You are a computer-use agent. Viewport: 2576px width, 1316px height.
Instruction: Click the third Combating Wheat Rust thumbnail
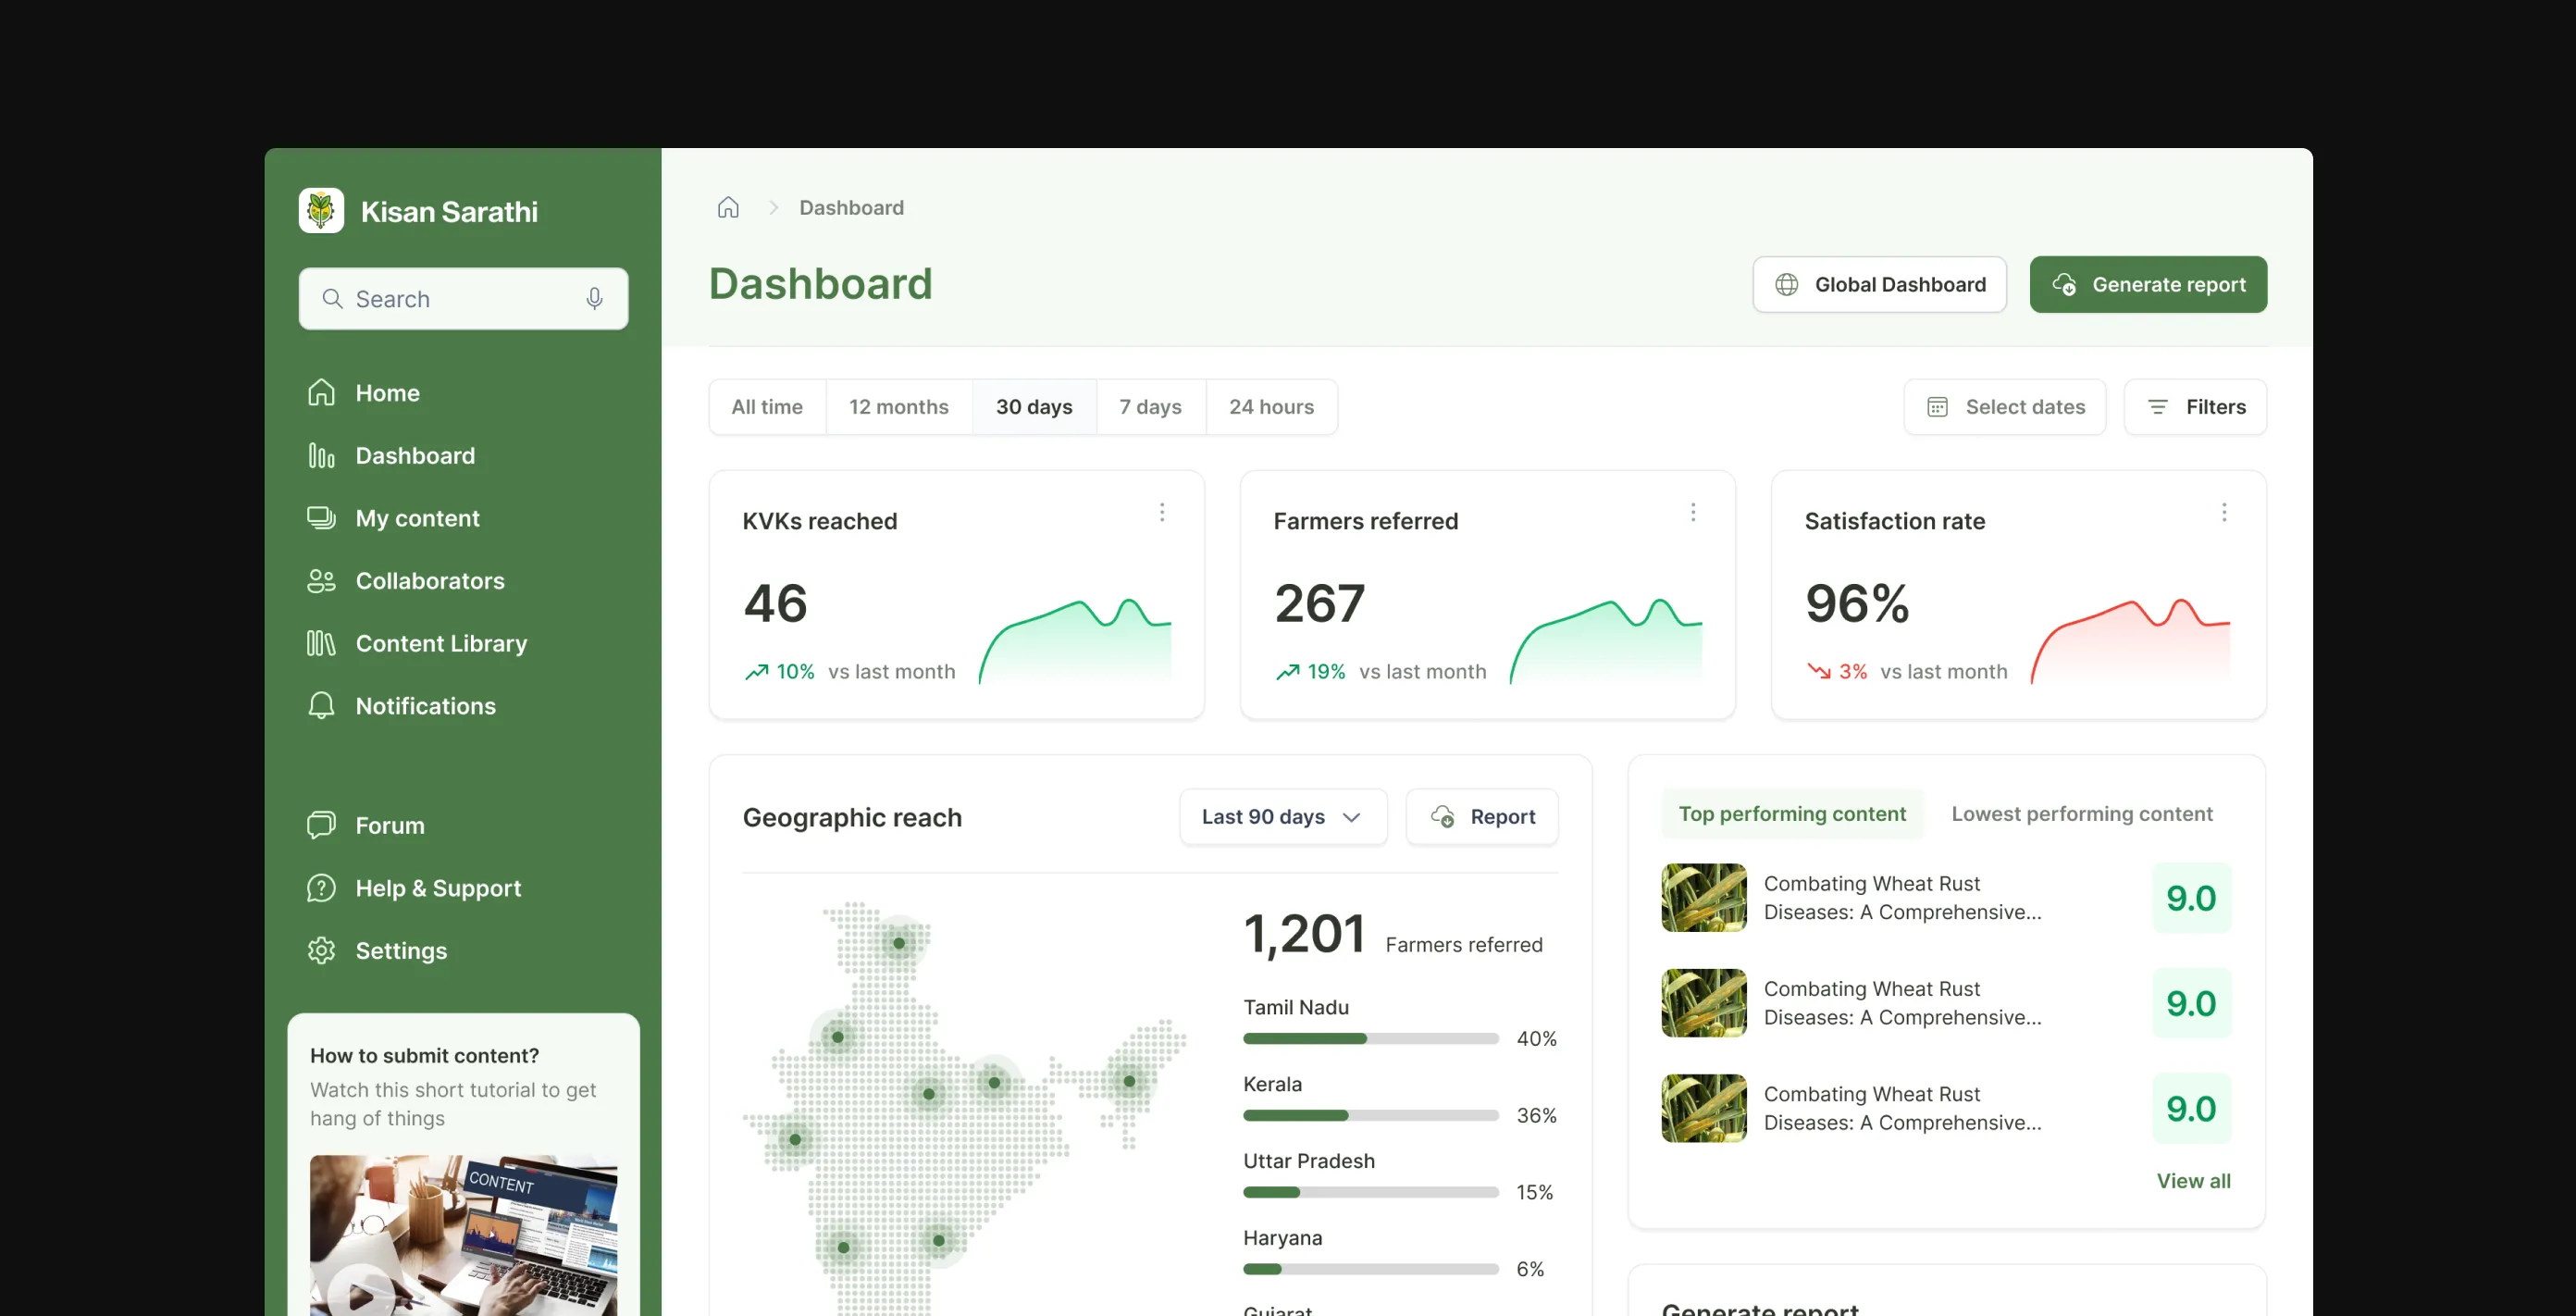click(x=1704, y=1107)
